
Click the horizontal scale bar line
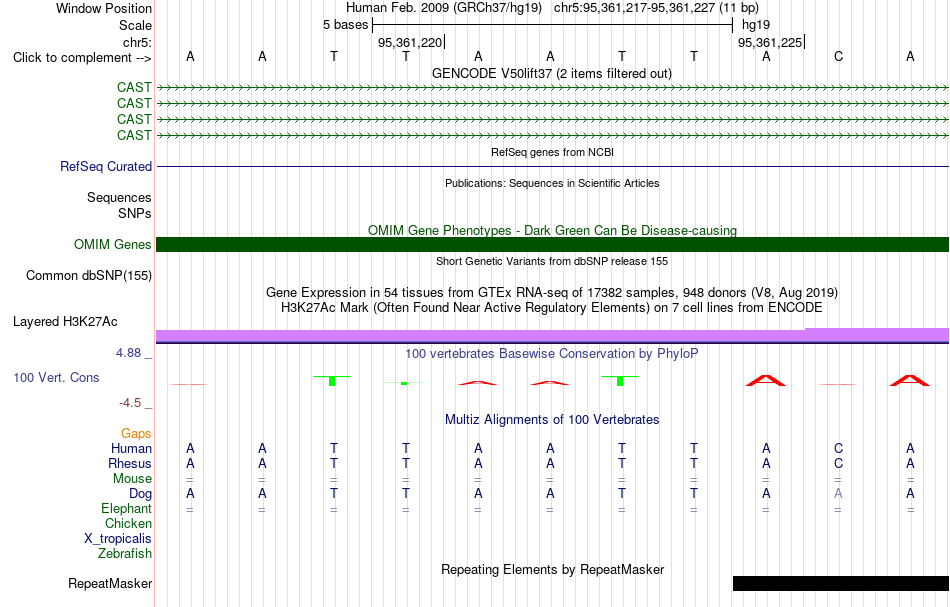coord(553,25)
